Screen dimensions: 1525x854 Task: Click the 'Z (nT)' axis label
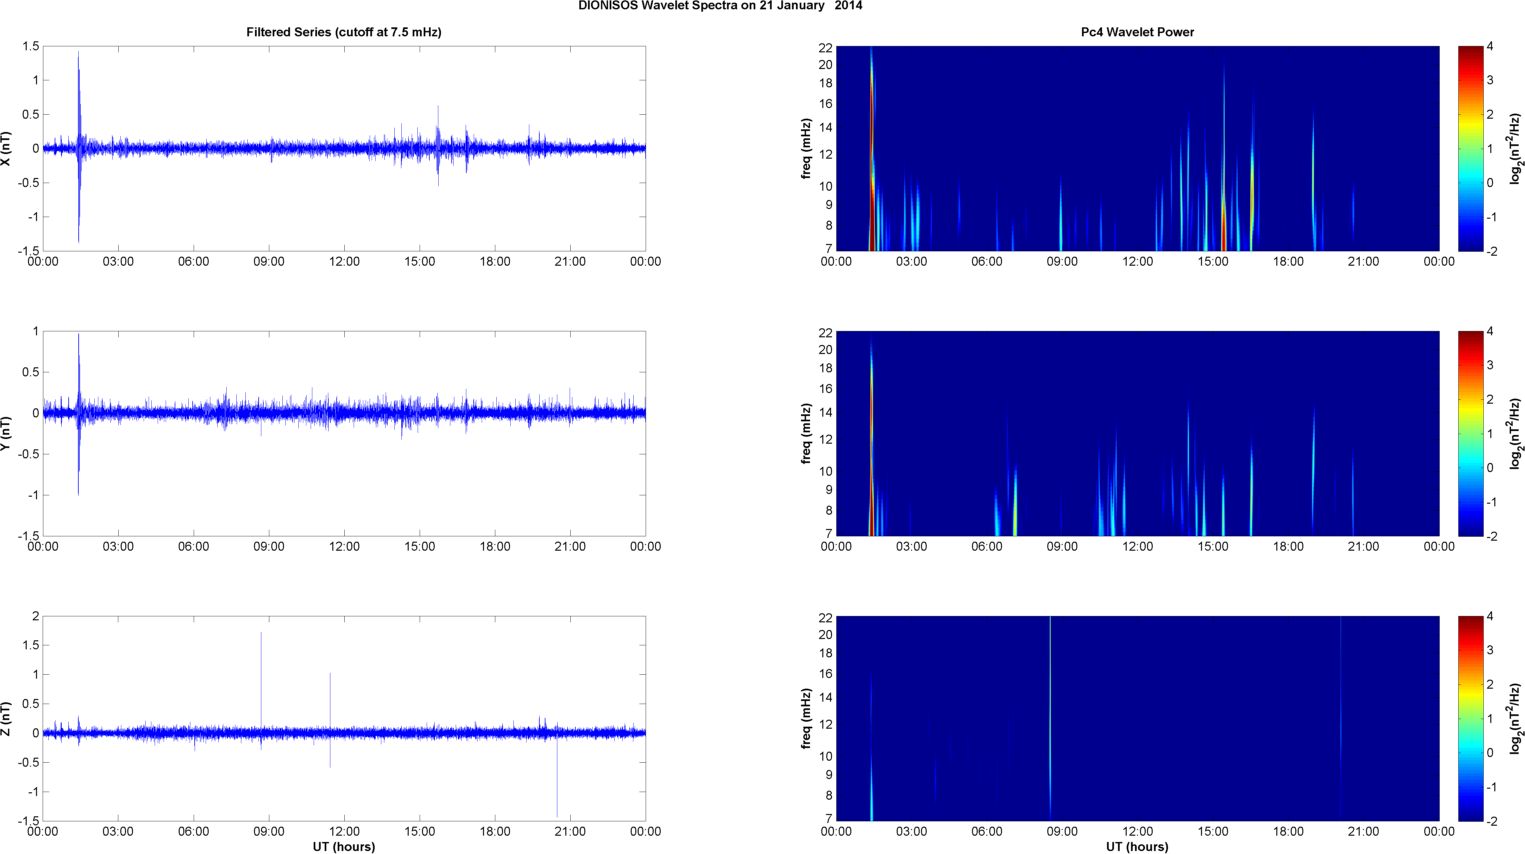point(7,718)
